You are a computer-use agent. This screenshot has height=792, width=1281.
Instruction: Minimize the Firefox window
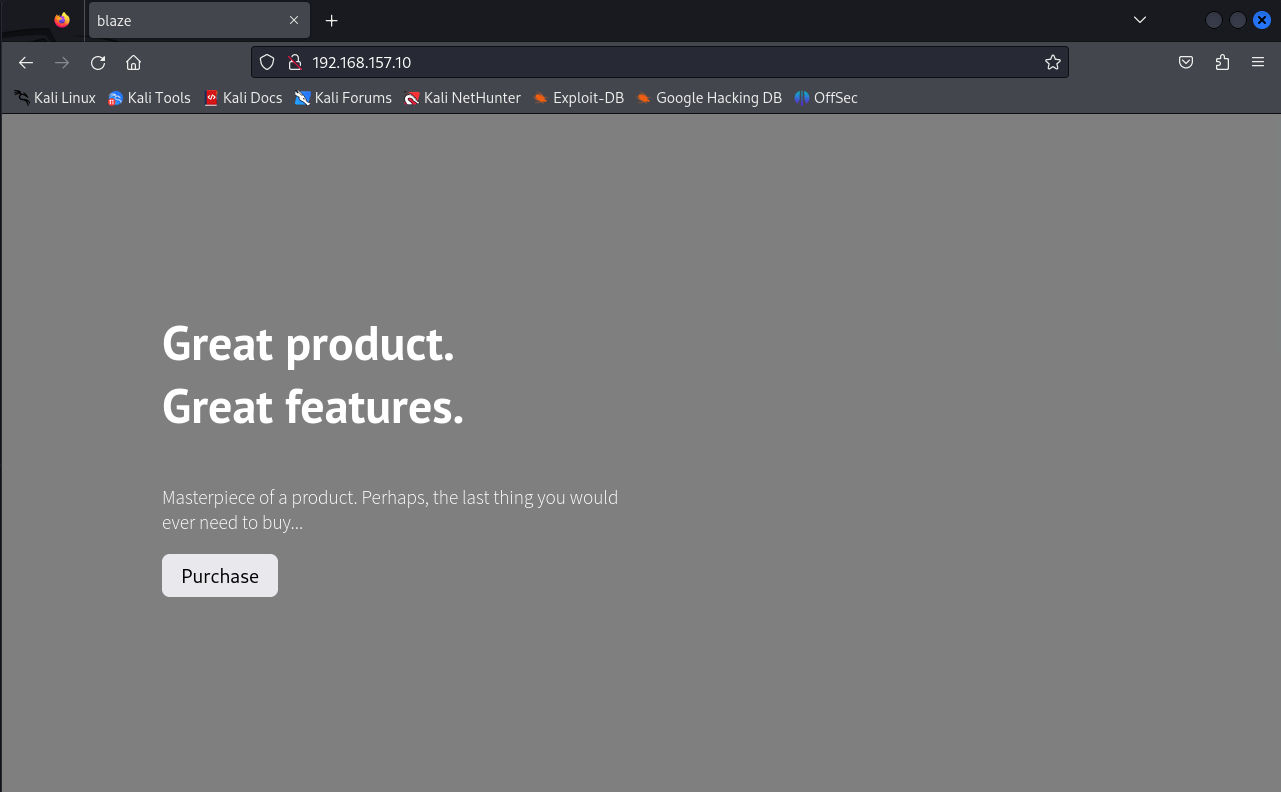(1214, 20)
